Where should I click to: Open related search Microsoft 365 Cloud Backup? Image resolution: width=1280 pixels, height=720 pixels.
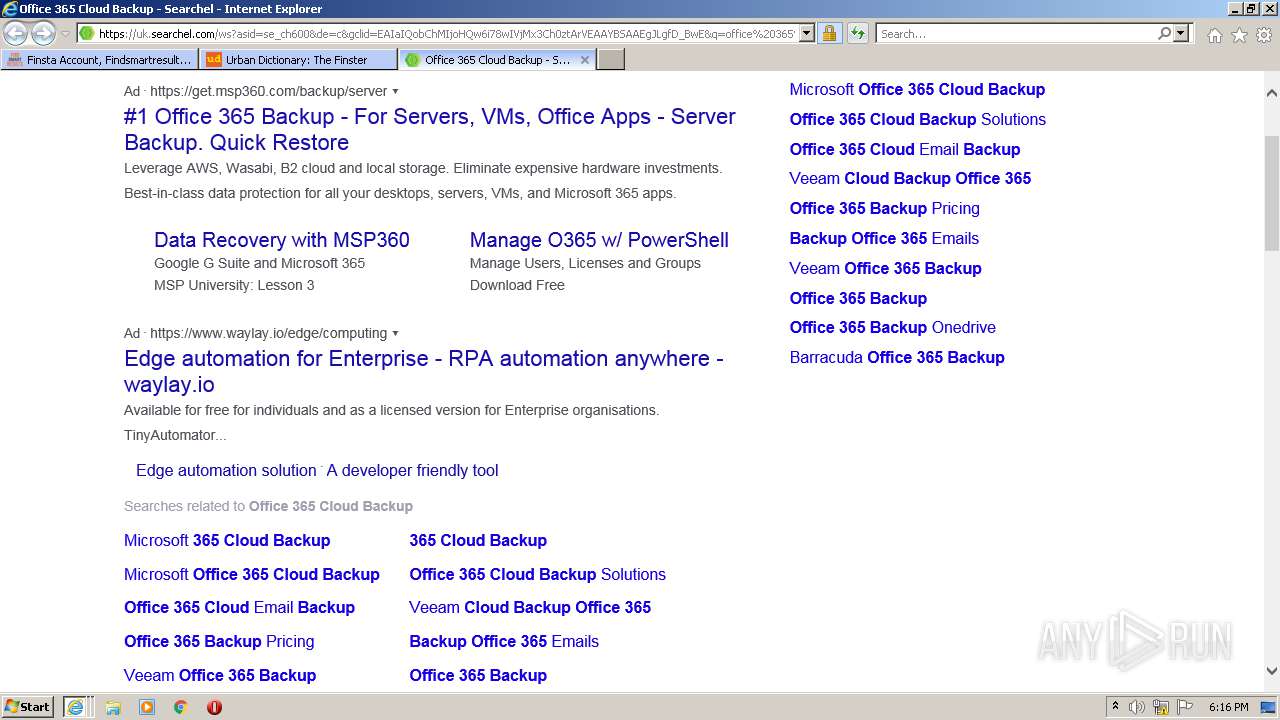[227, 540]
